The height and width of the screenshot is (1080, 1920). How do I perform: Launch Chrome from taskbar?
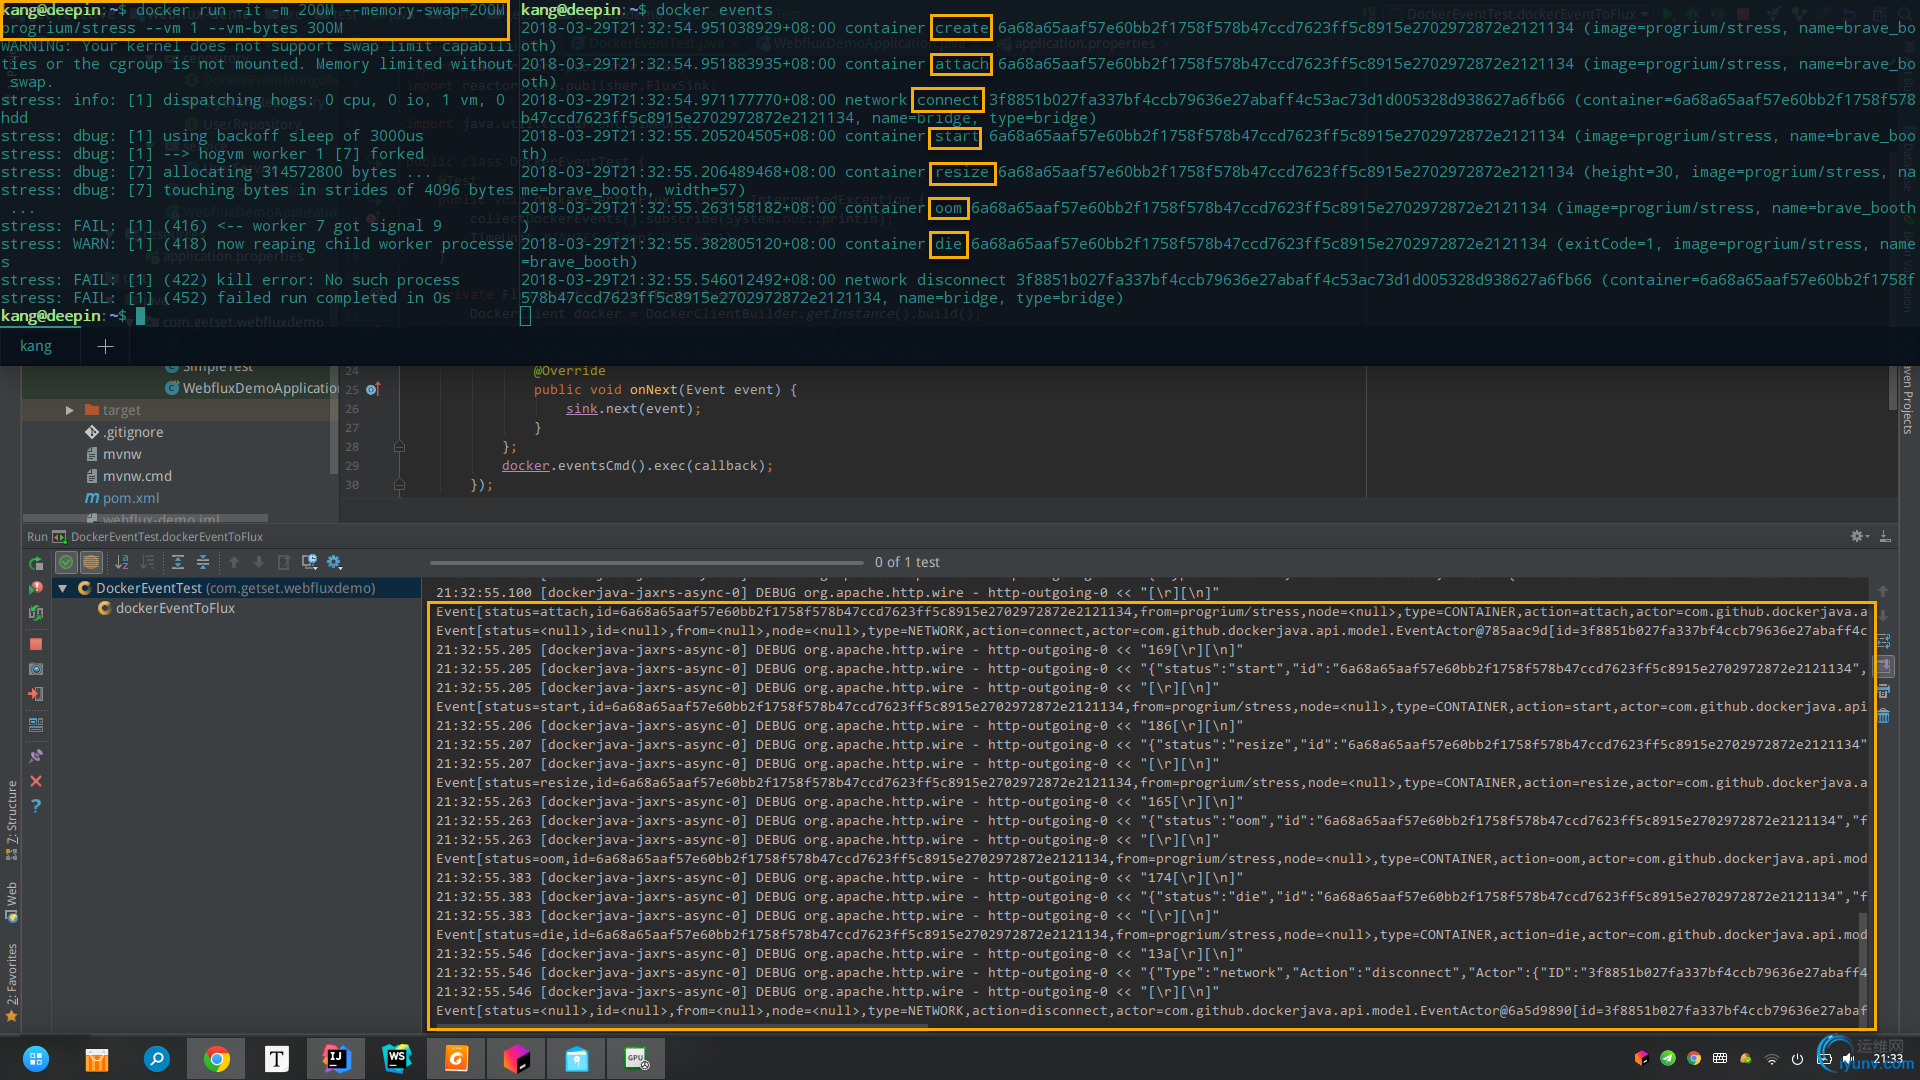216,1058
